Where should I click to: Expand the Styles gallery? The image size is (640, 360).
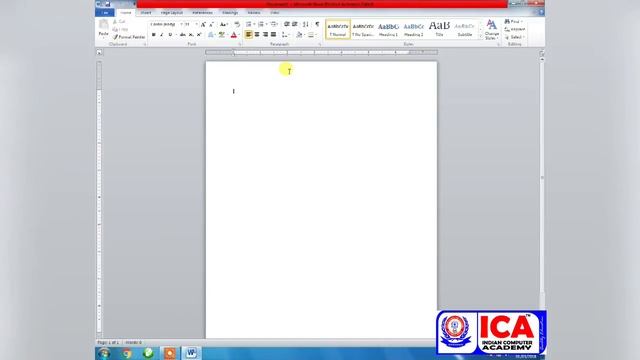click(x=480, y=37)
